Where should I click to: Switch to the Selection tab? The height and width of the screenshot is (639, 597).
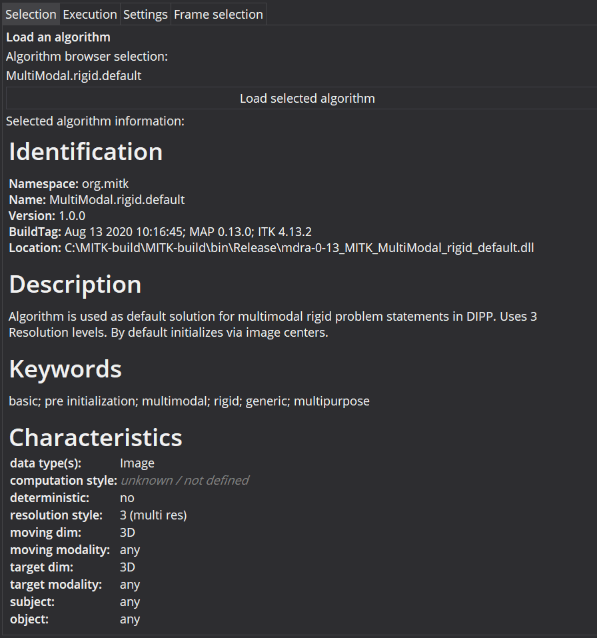31,14
